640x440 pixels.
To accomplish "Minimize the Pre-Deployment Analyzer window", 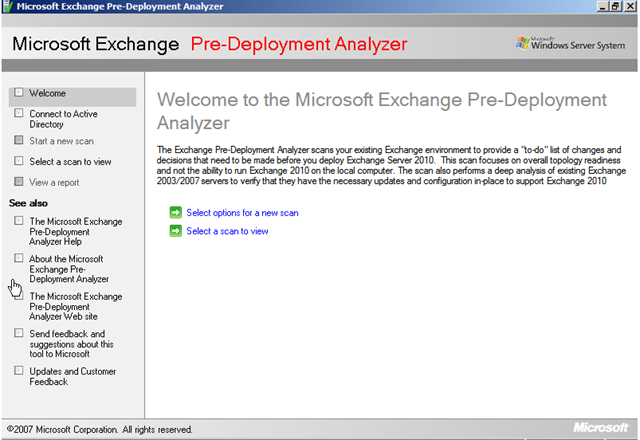I will click(602, 6).
